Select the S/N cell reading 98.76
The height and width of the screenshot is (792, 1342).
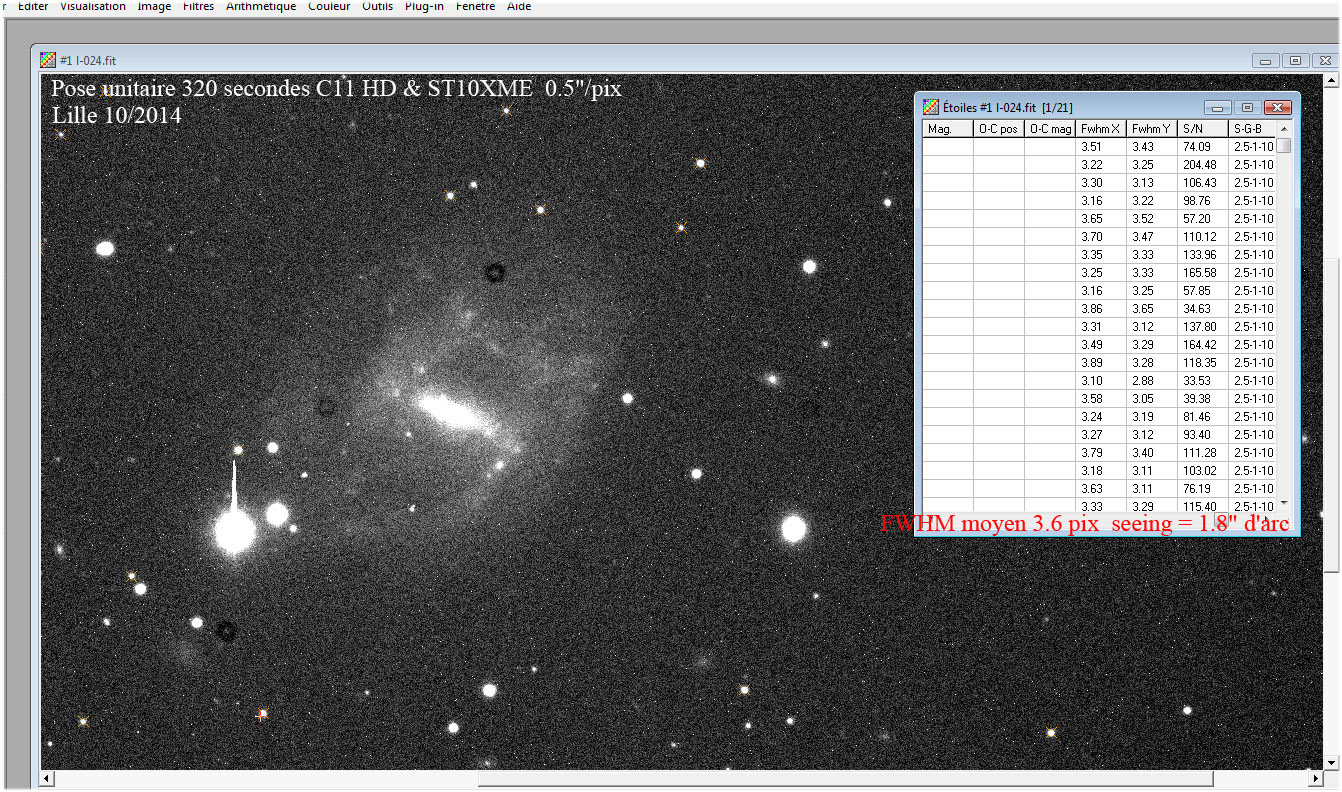pos(1203,201)
